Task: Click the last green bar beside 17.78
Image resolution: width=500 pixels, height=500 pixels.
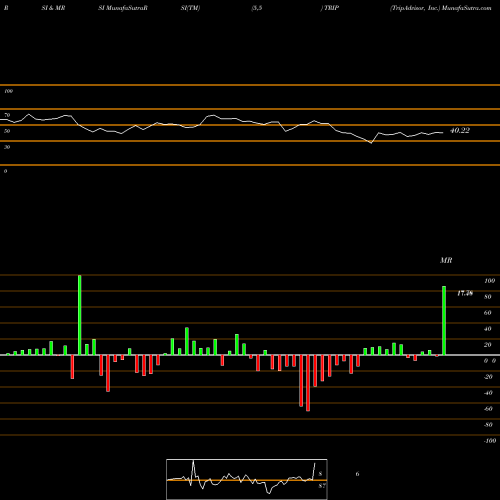Action: click(444, 321)
